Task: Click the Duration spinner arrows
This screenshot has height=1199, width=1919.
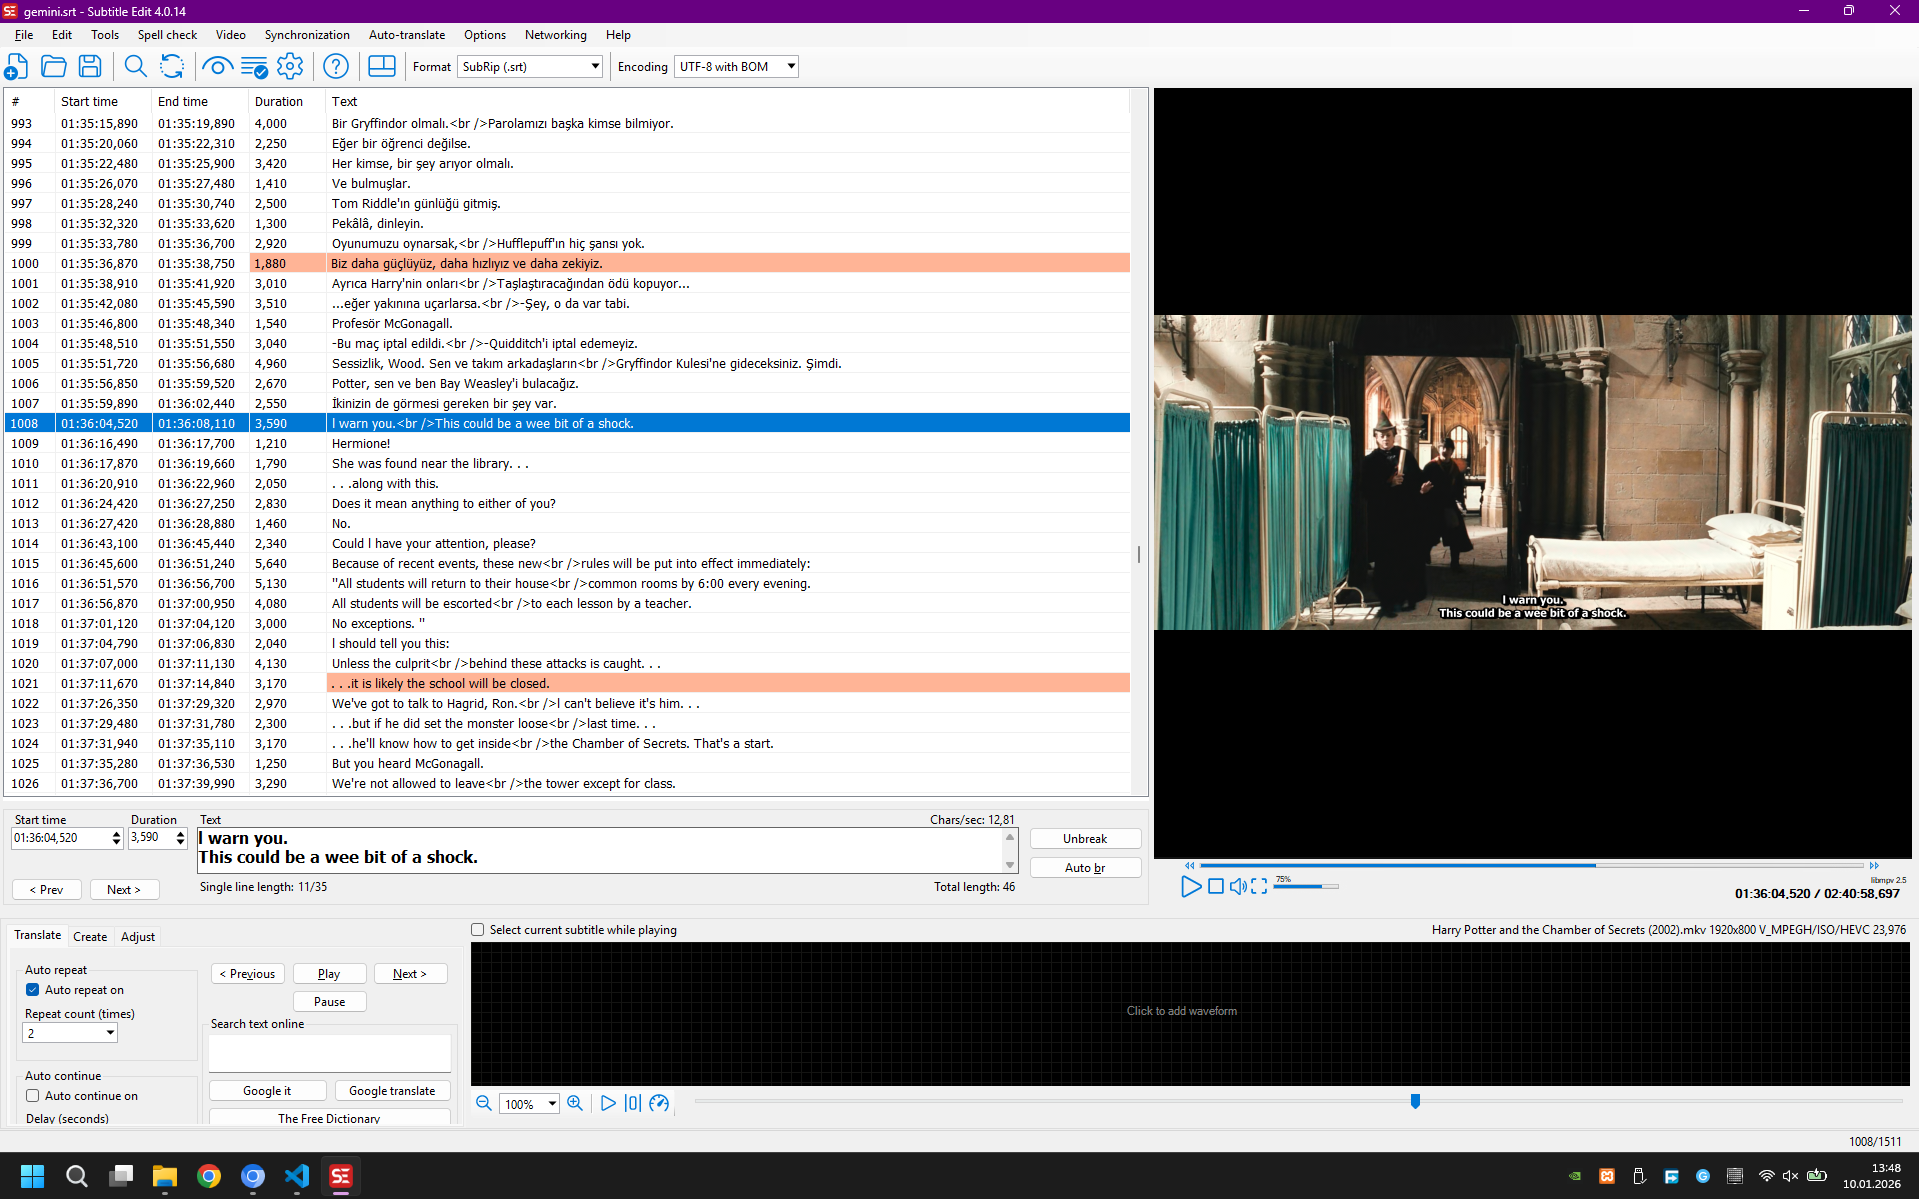Action: coord(180,838)
